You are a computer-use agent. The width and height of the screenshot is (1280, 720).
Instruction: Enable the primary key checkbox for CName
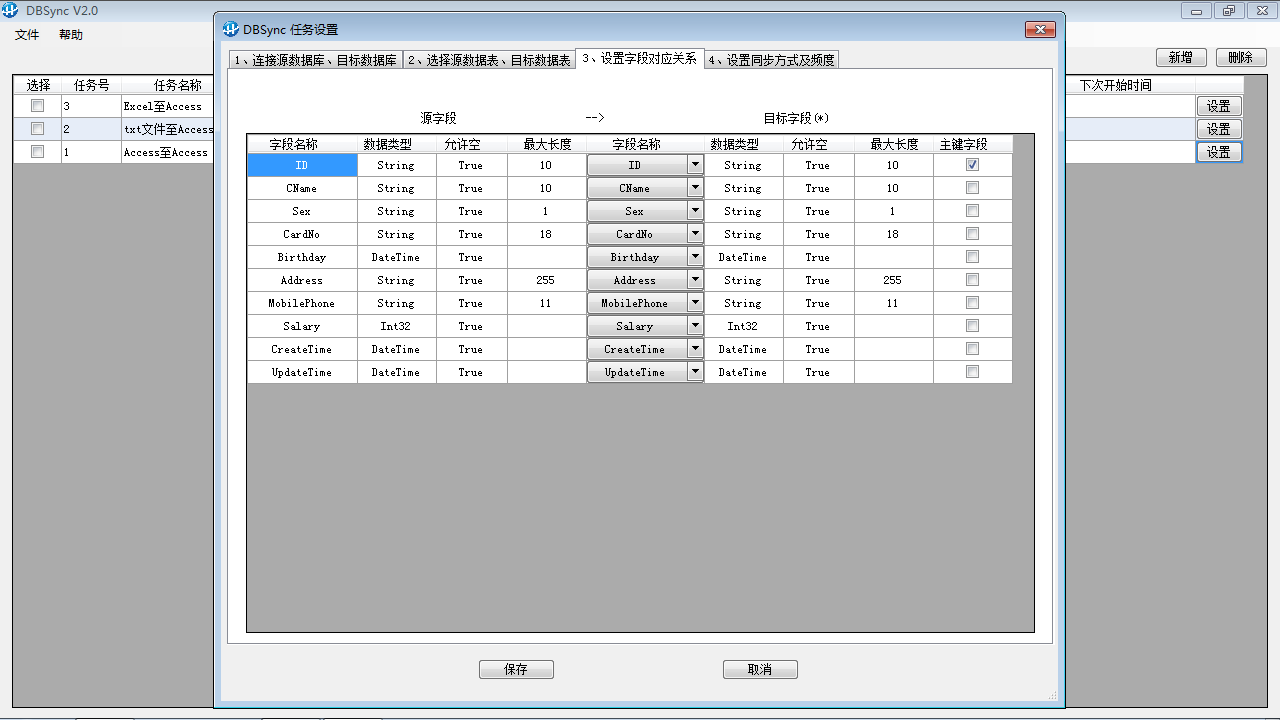click(971, 187)
